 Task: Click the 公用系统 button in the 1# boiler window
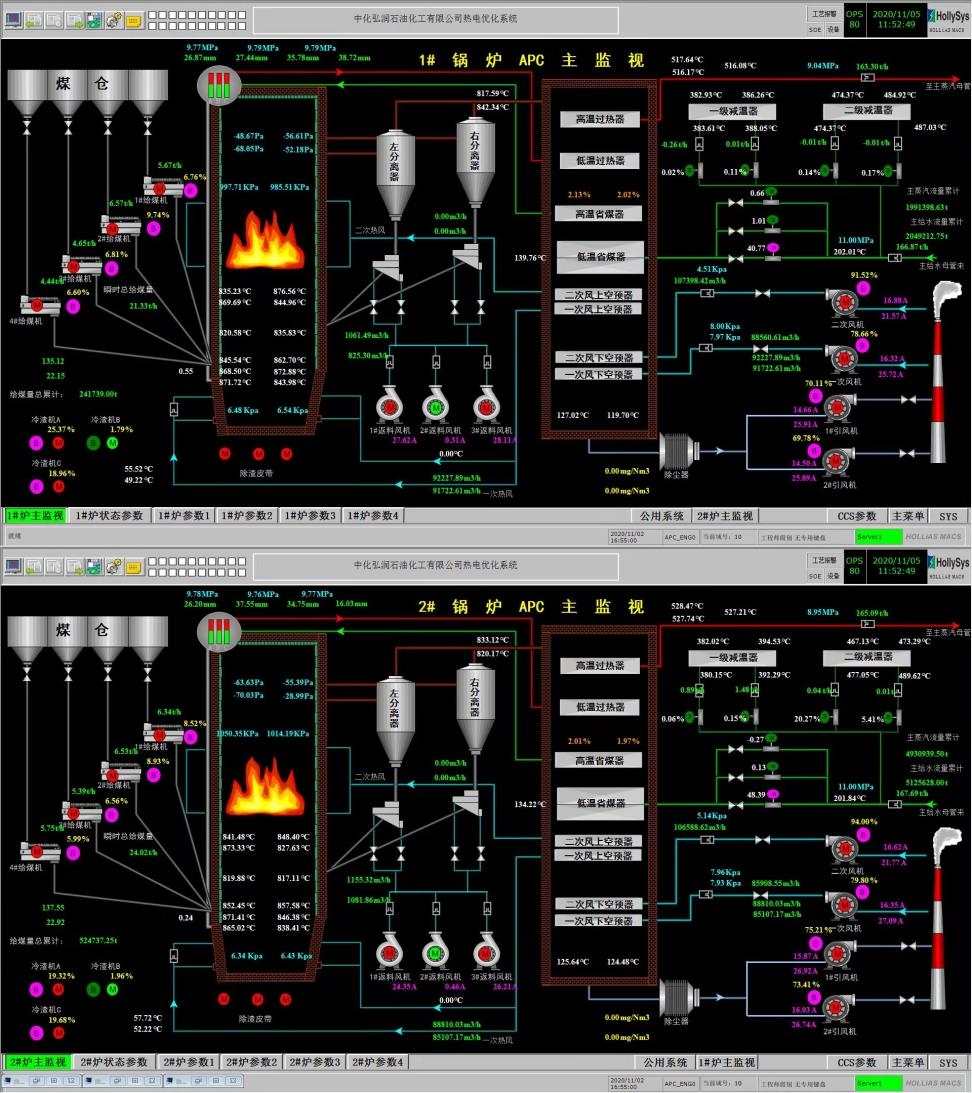(664, 516)
